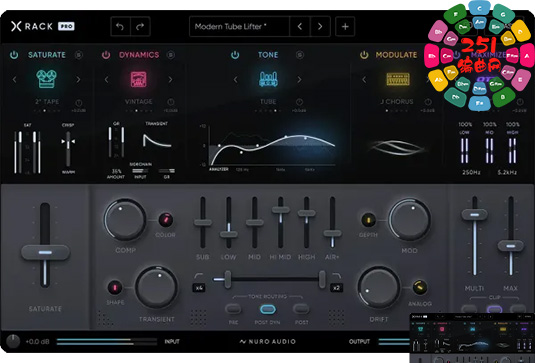Switch to previous dynamics type

point(106,79)
